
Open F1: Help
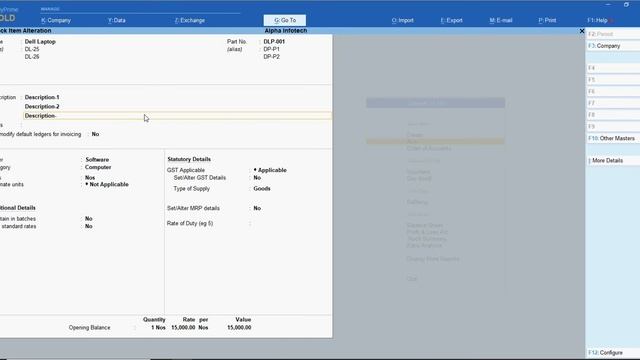(598, 20)
